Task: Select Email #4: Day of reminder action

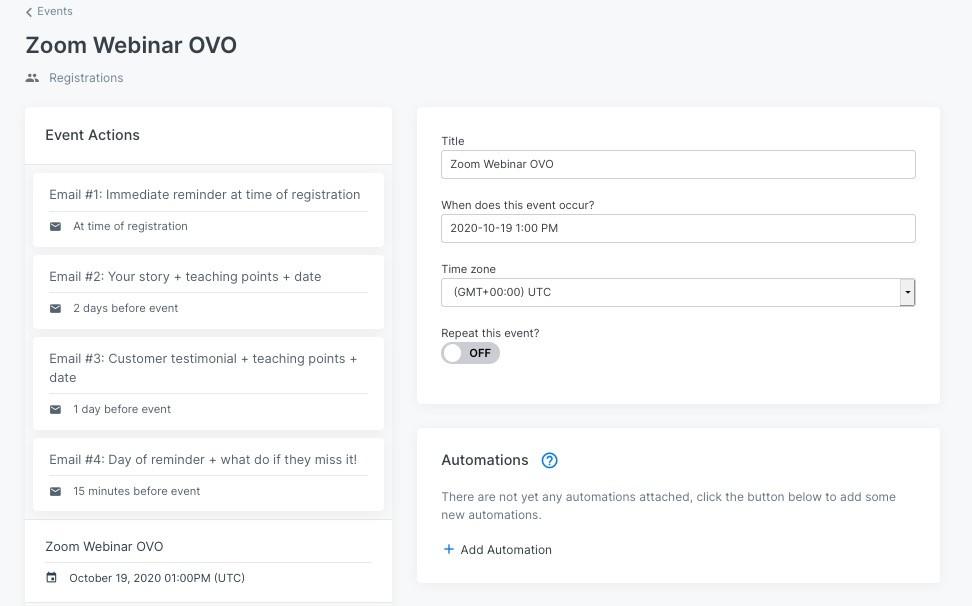Action: [203, 460]
